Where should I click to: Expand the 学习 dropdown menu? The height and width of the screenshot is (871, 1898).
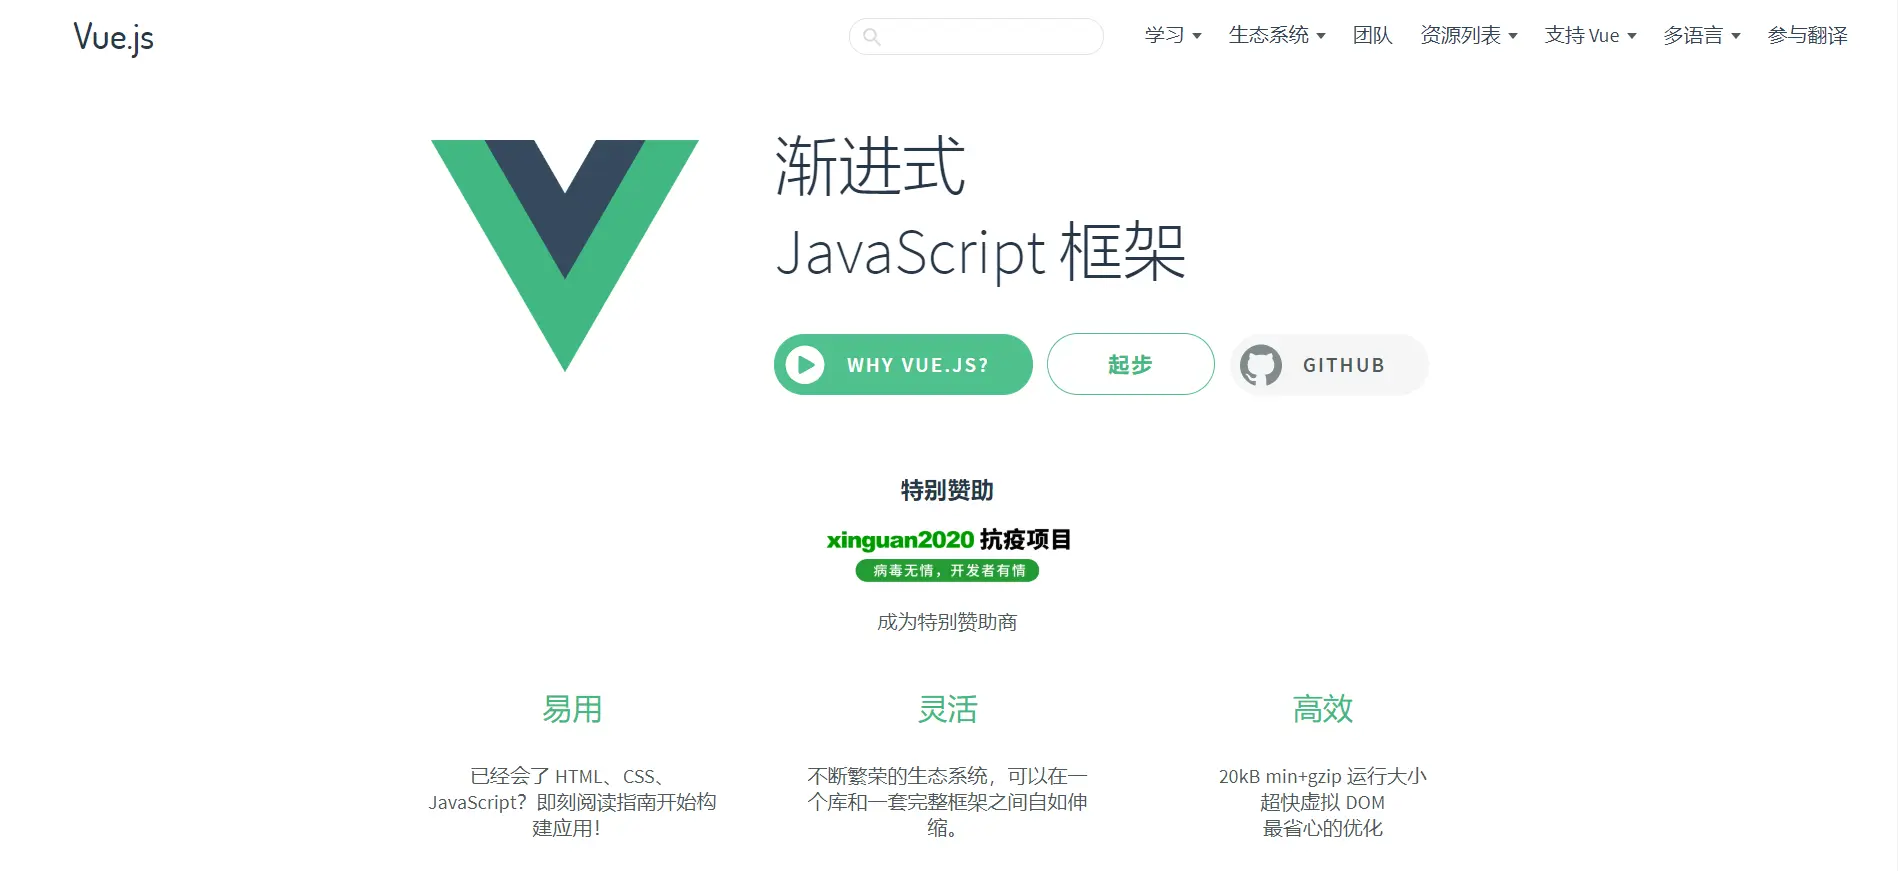pos(1173,35)
